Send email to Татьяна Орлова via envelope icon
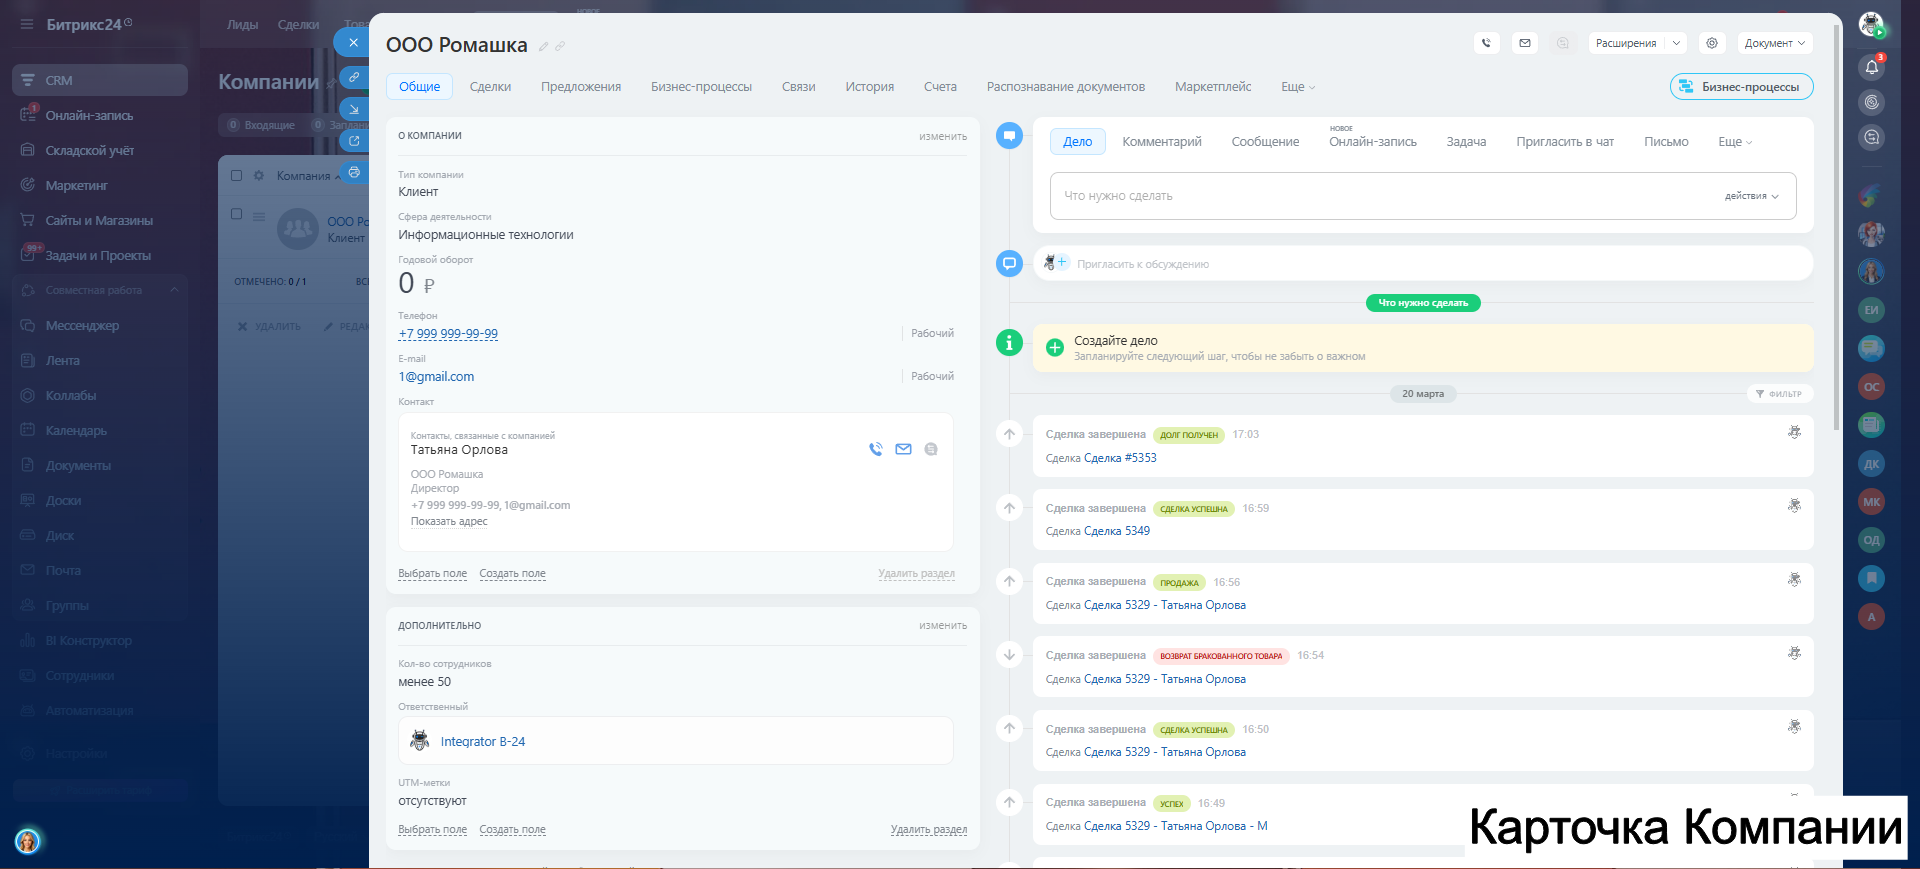This screenshot has width=1920, height=869. click(x=903, y=449)
